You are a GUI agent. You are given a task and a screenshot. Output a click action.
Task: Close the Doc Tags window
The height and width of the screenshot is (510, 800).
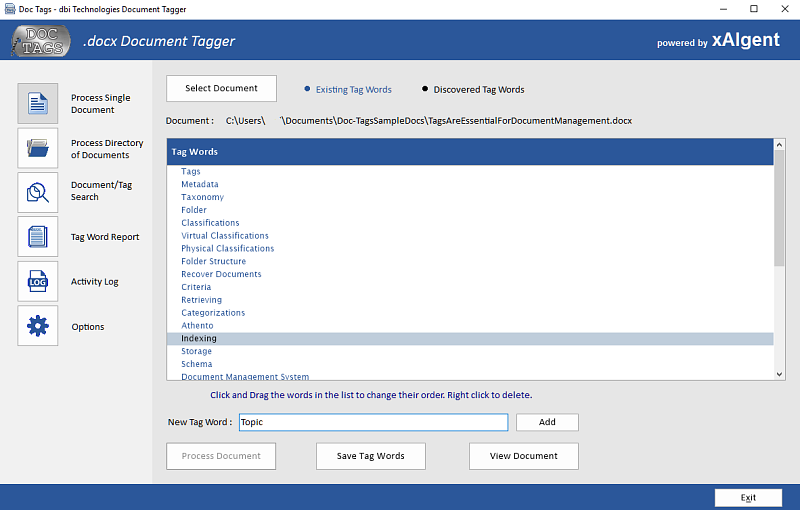pyautogui.click(x=785, y=9)
